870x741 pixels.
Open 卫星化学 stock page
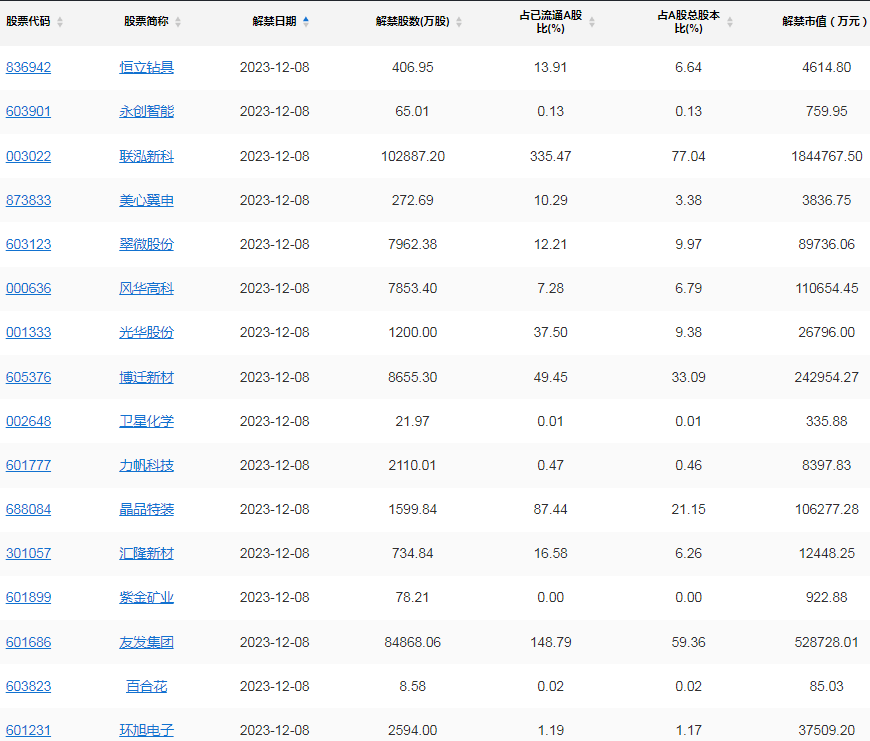point(146,422)
